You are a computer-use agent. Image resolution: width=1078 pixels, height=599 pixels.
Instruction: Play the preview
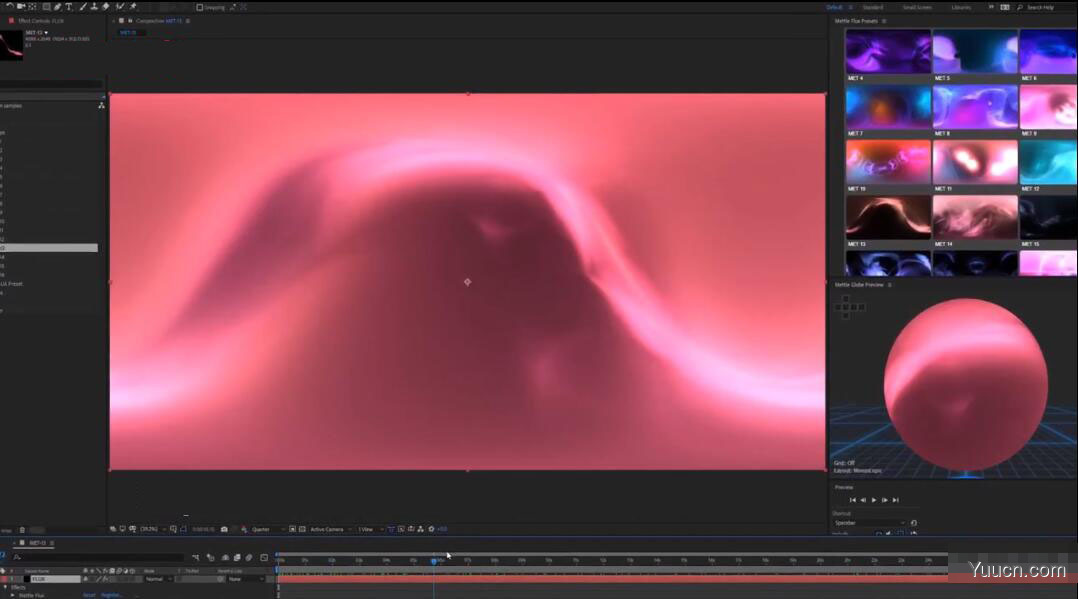pos(874,500)
